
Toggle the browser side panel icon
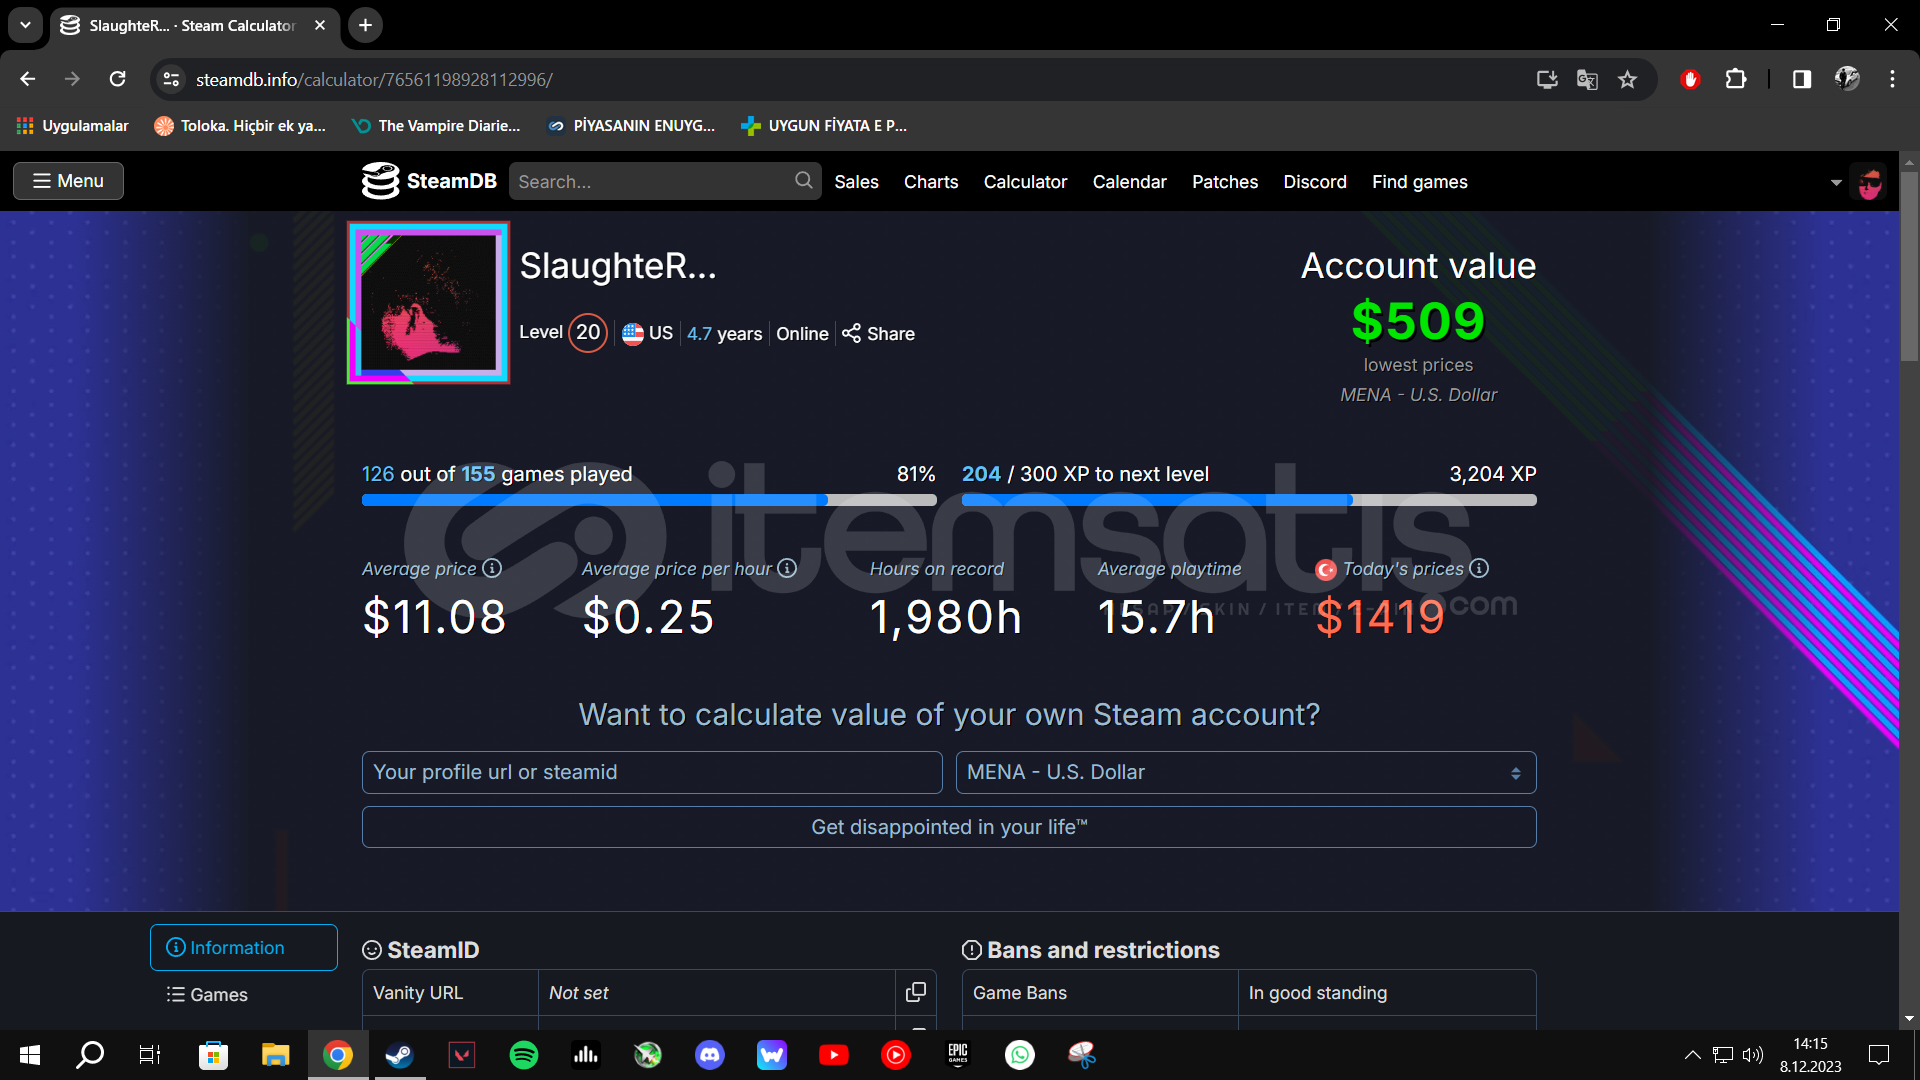coord(1802,79)
